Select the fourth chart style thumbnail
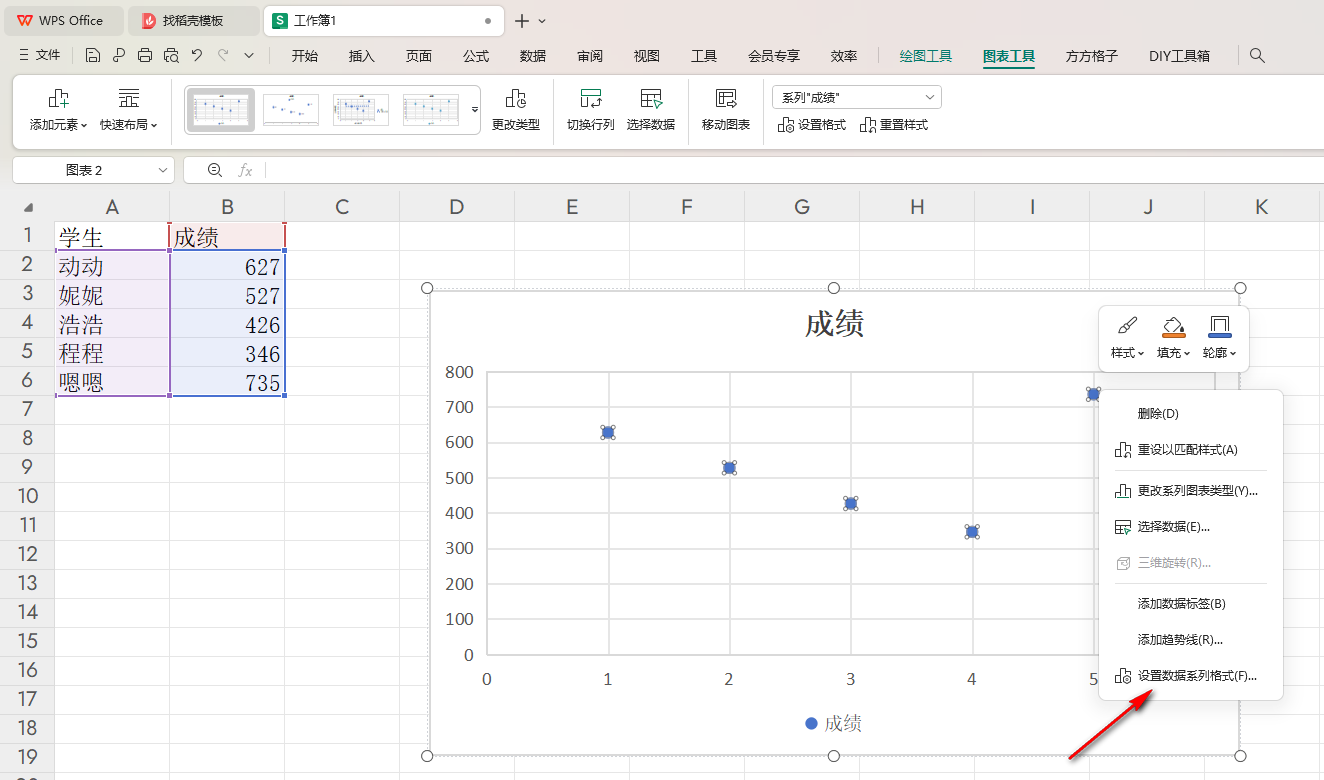This screenshot has height=780, width=1324. tap(431, 110)
